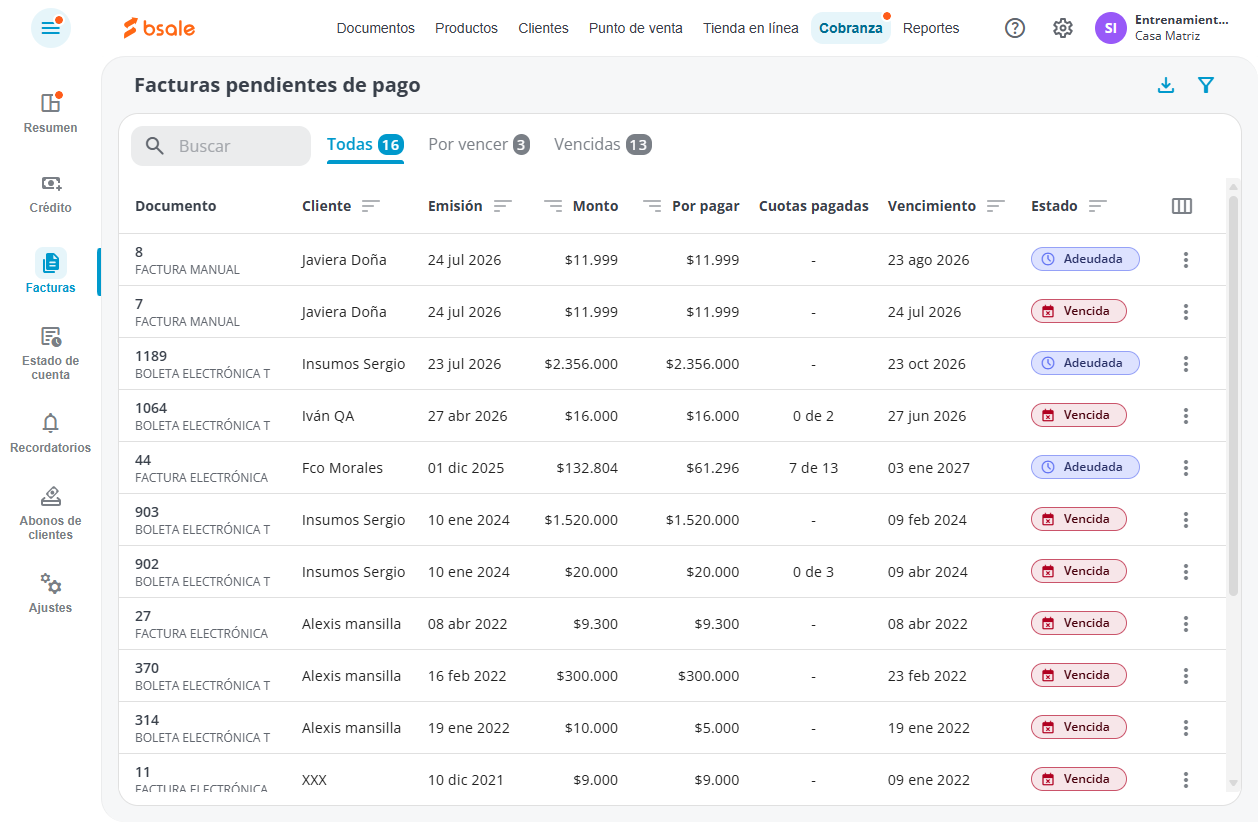Sort table by Emisión column
Image resolution: width=1258 pixels, height=822 pixels.
(503, 206)
